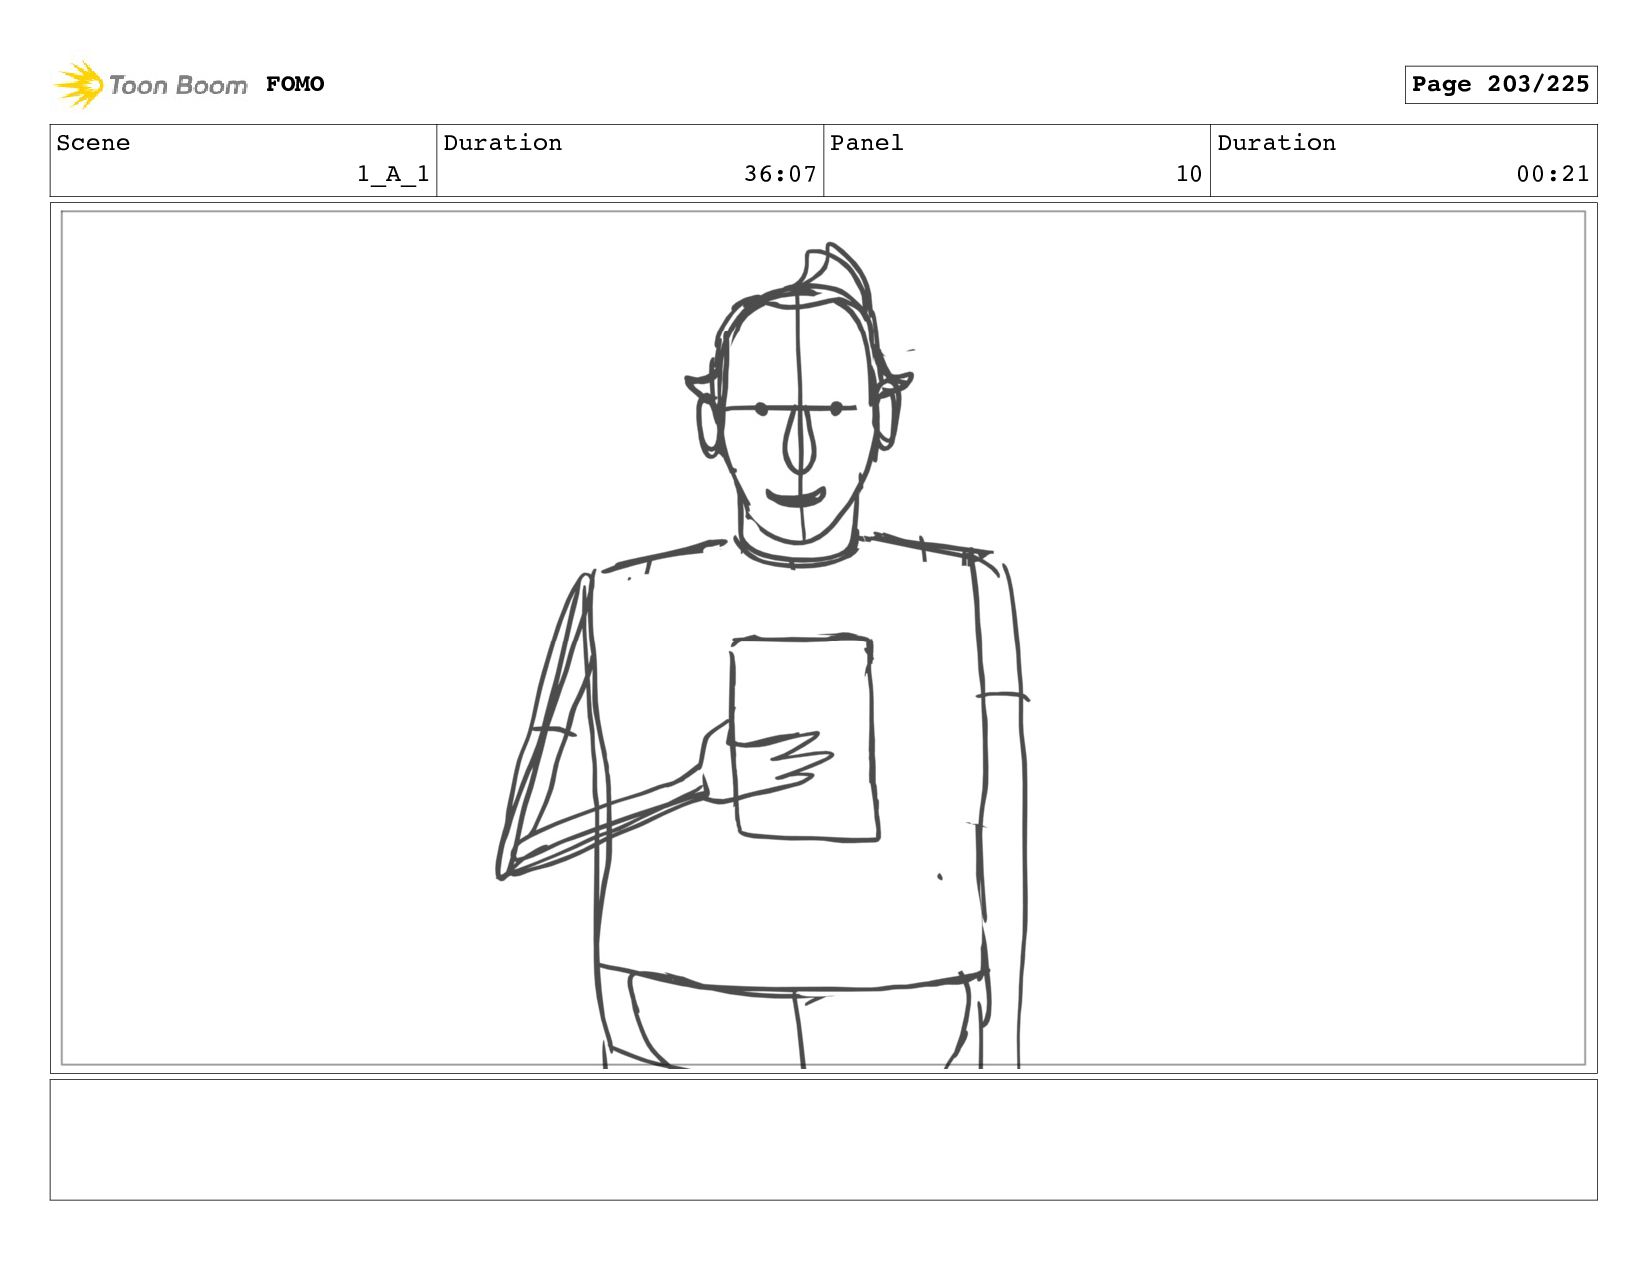The image size is (1650, 1275).
Task: Select the Scene header label
Action: 93,143
